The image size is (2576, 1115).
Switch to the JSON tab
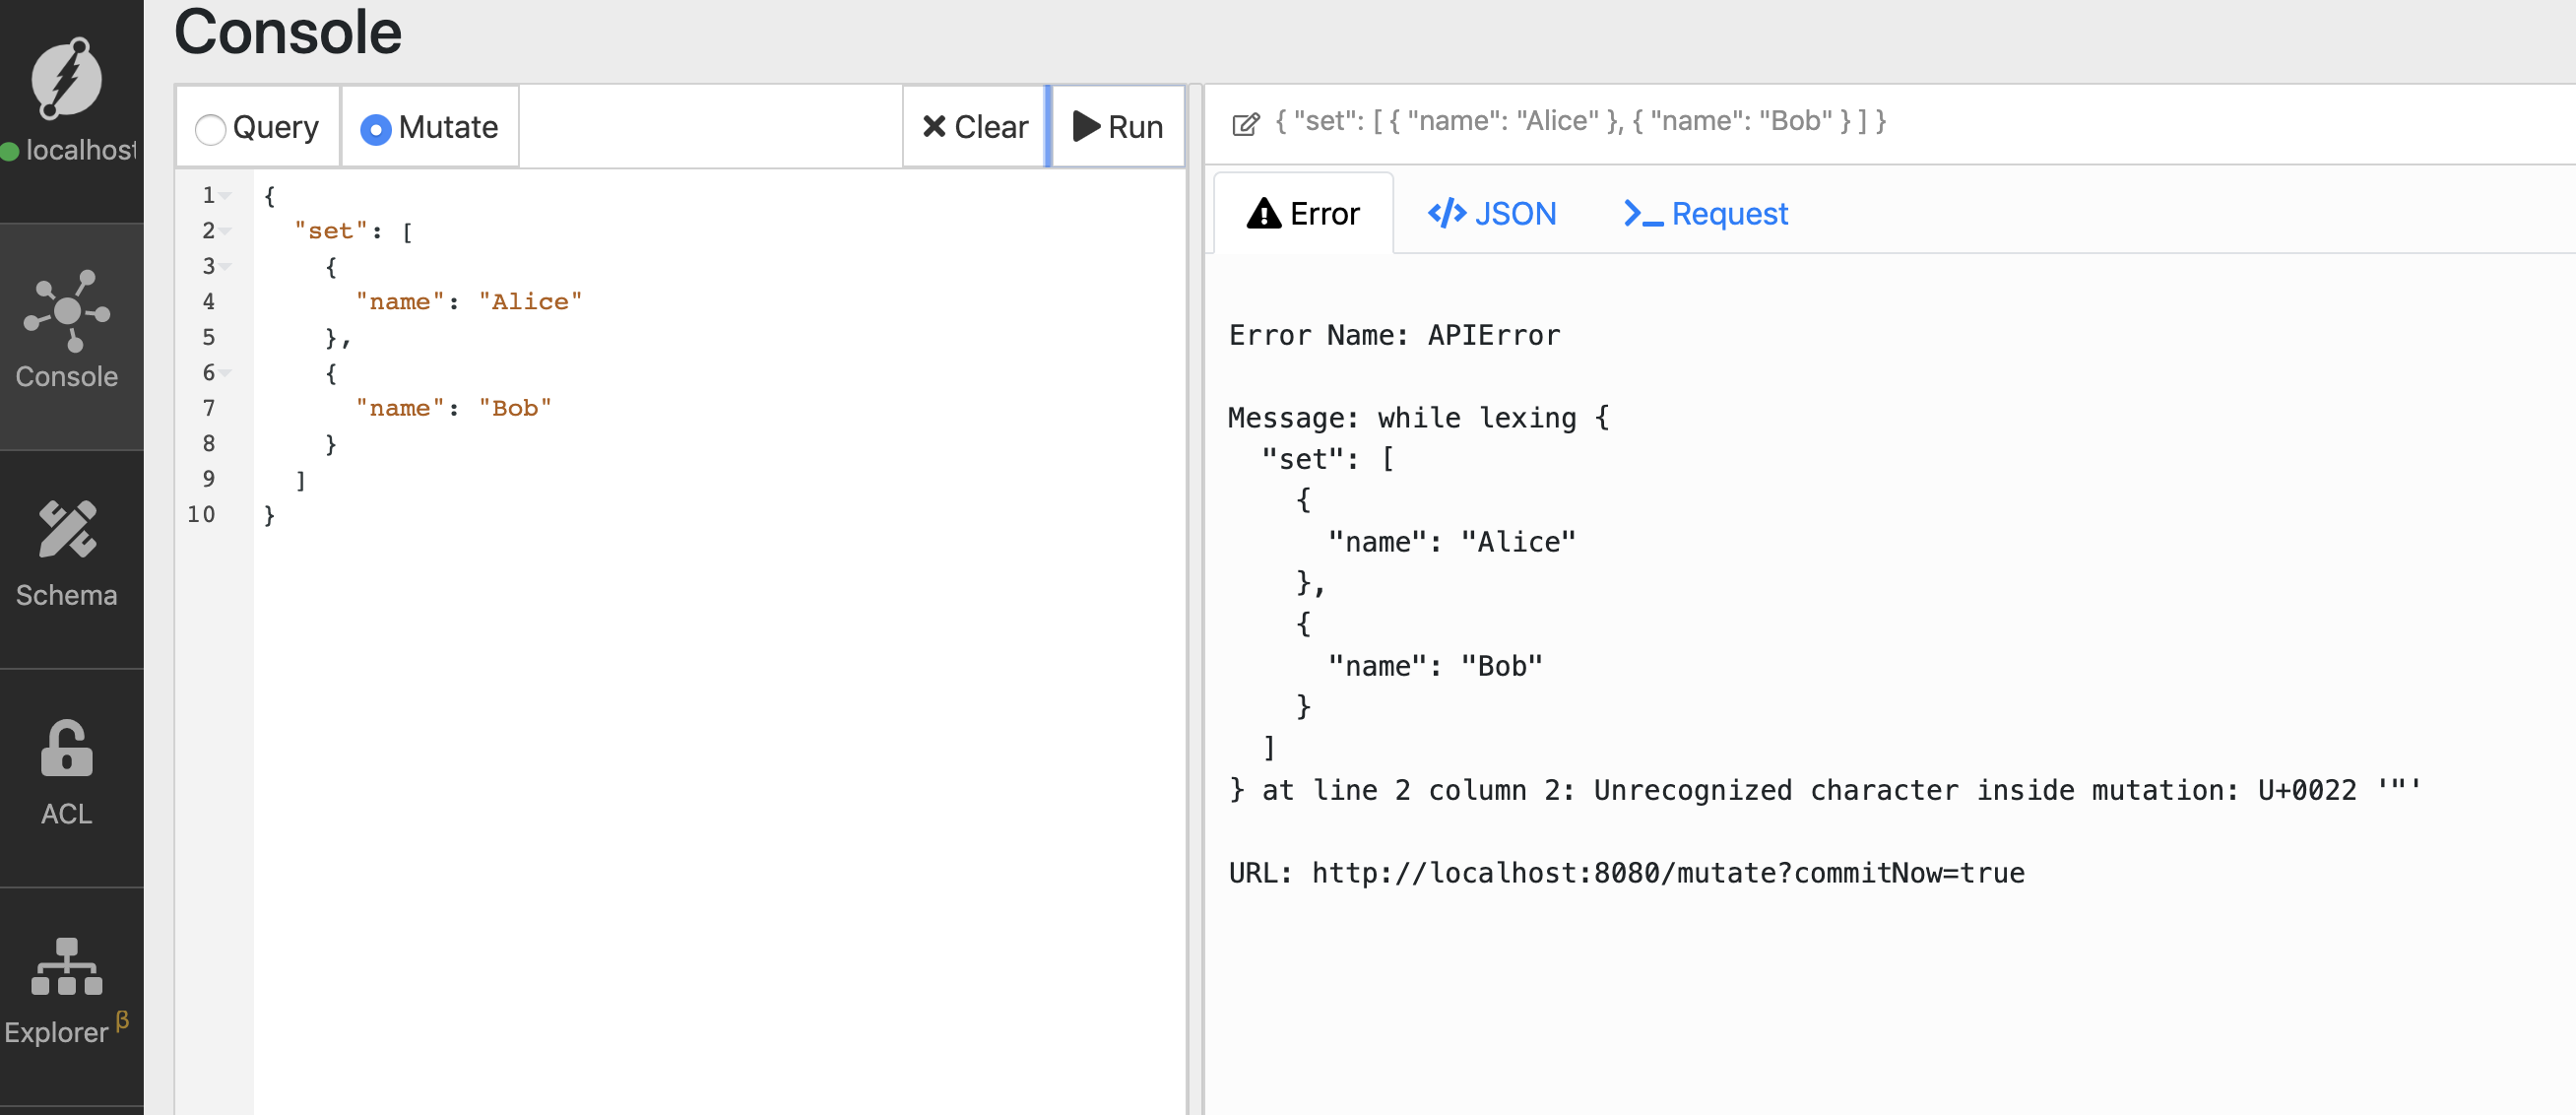click(1491, 213)
